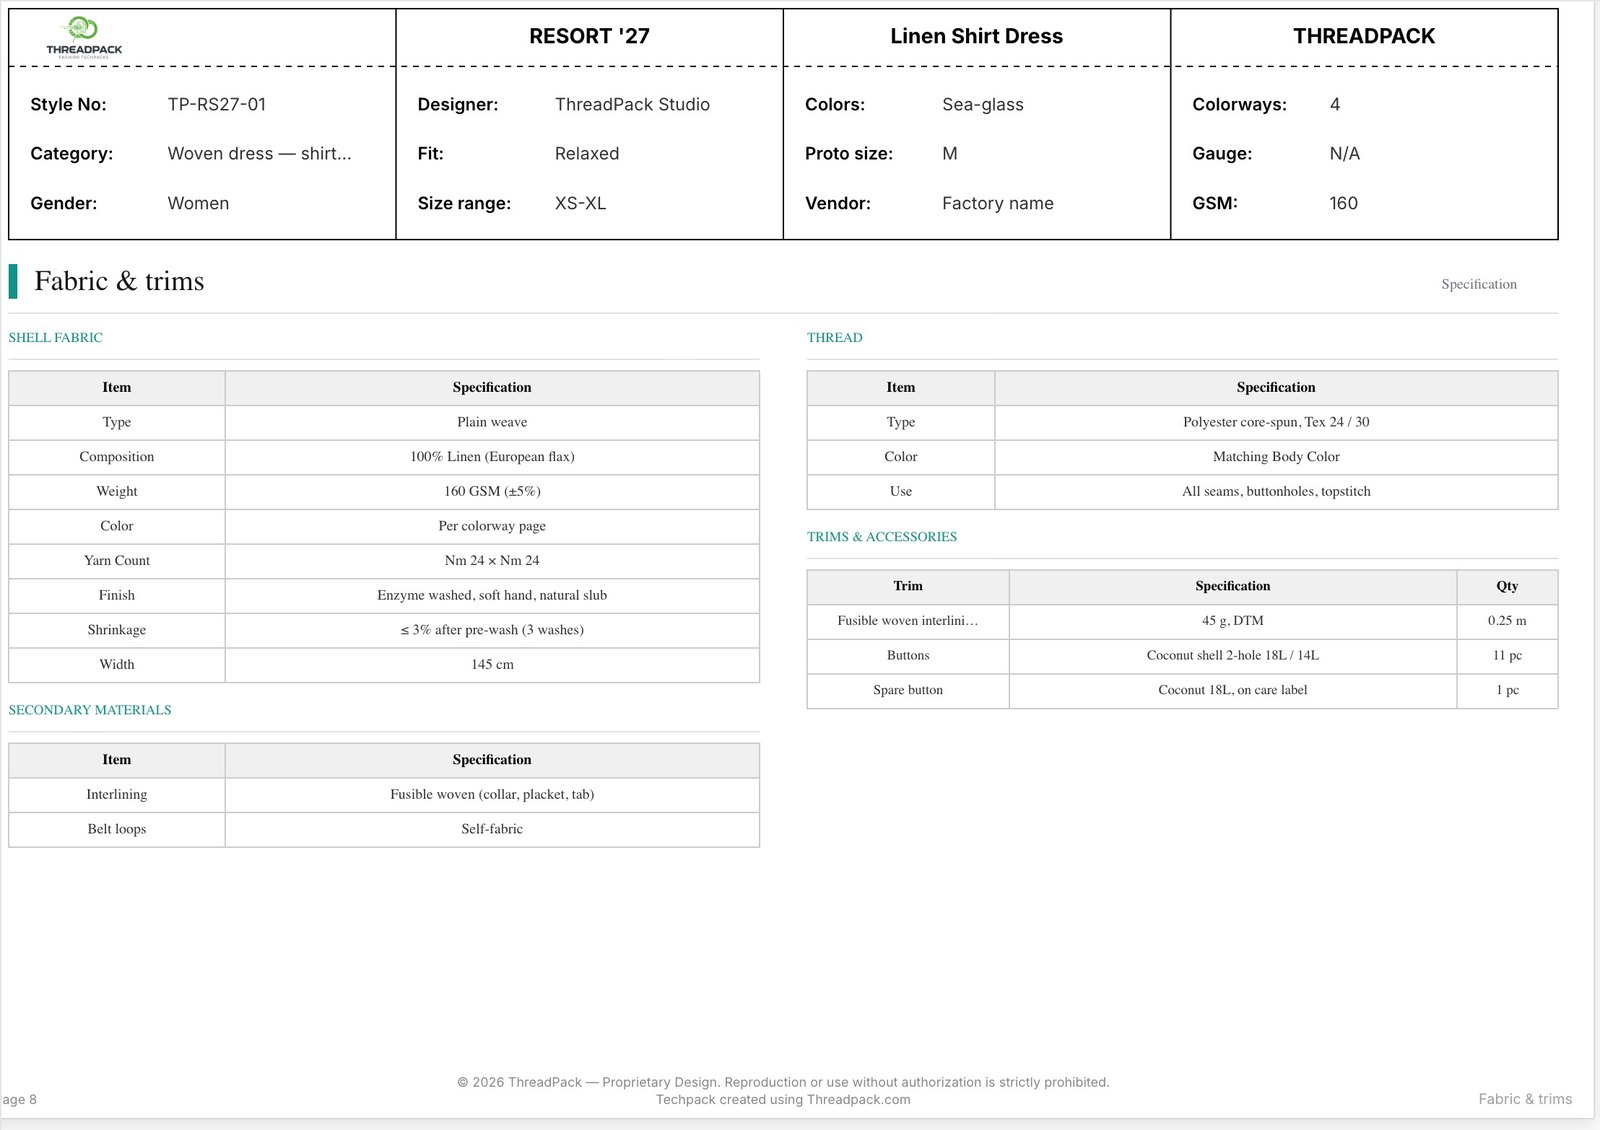Click the Specification label beside the heading
This screenshot has height=1130, width=1600.
click(x=1478, y=284)
